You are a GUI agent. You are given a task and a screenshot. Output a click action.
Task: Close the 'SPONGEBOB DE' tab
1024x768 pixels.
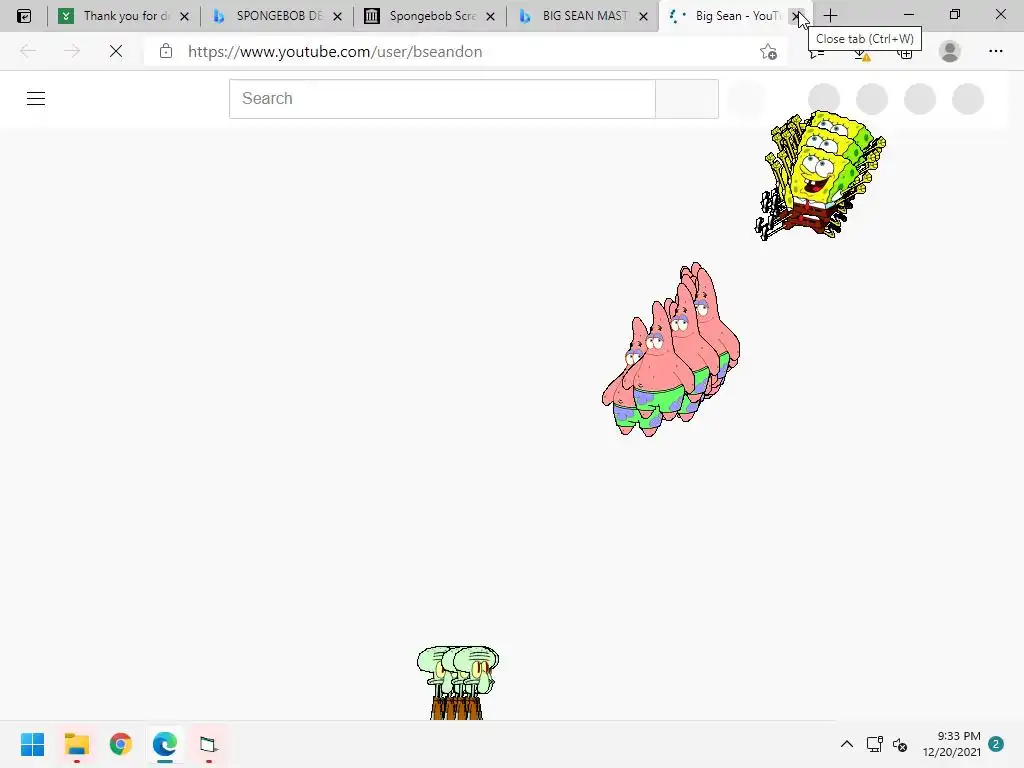[338, 16]
